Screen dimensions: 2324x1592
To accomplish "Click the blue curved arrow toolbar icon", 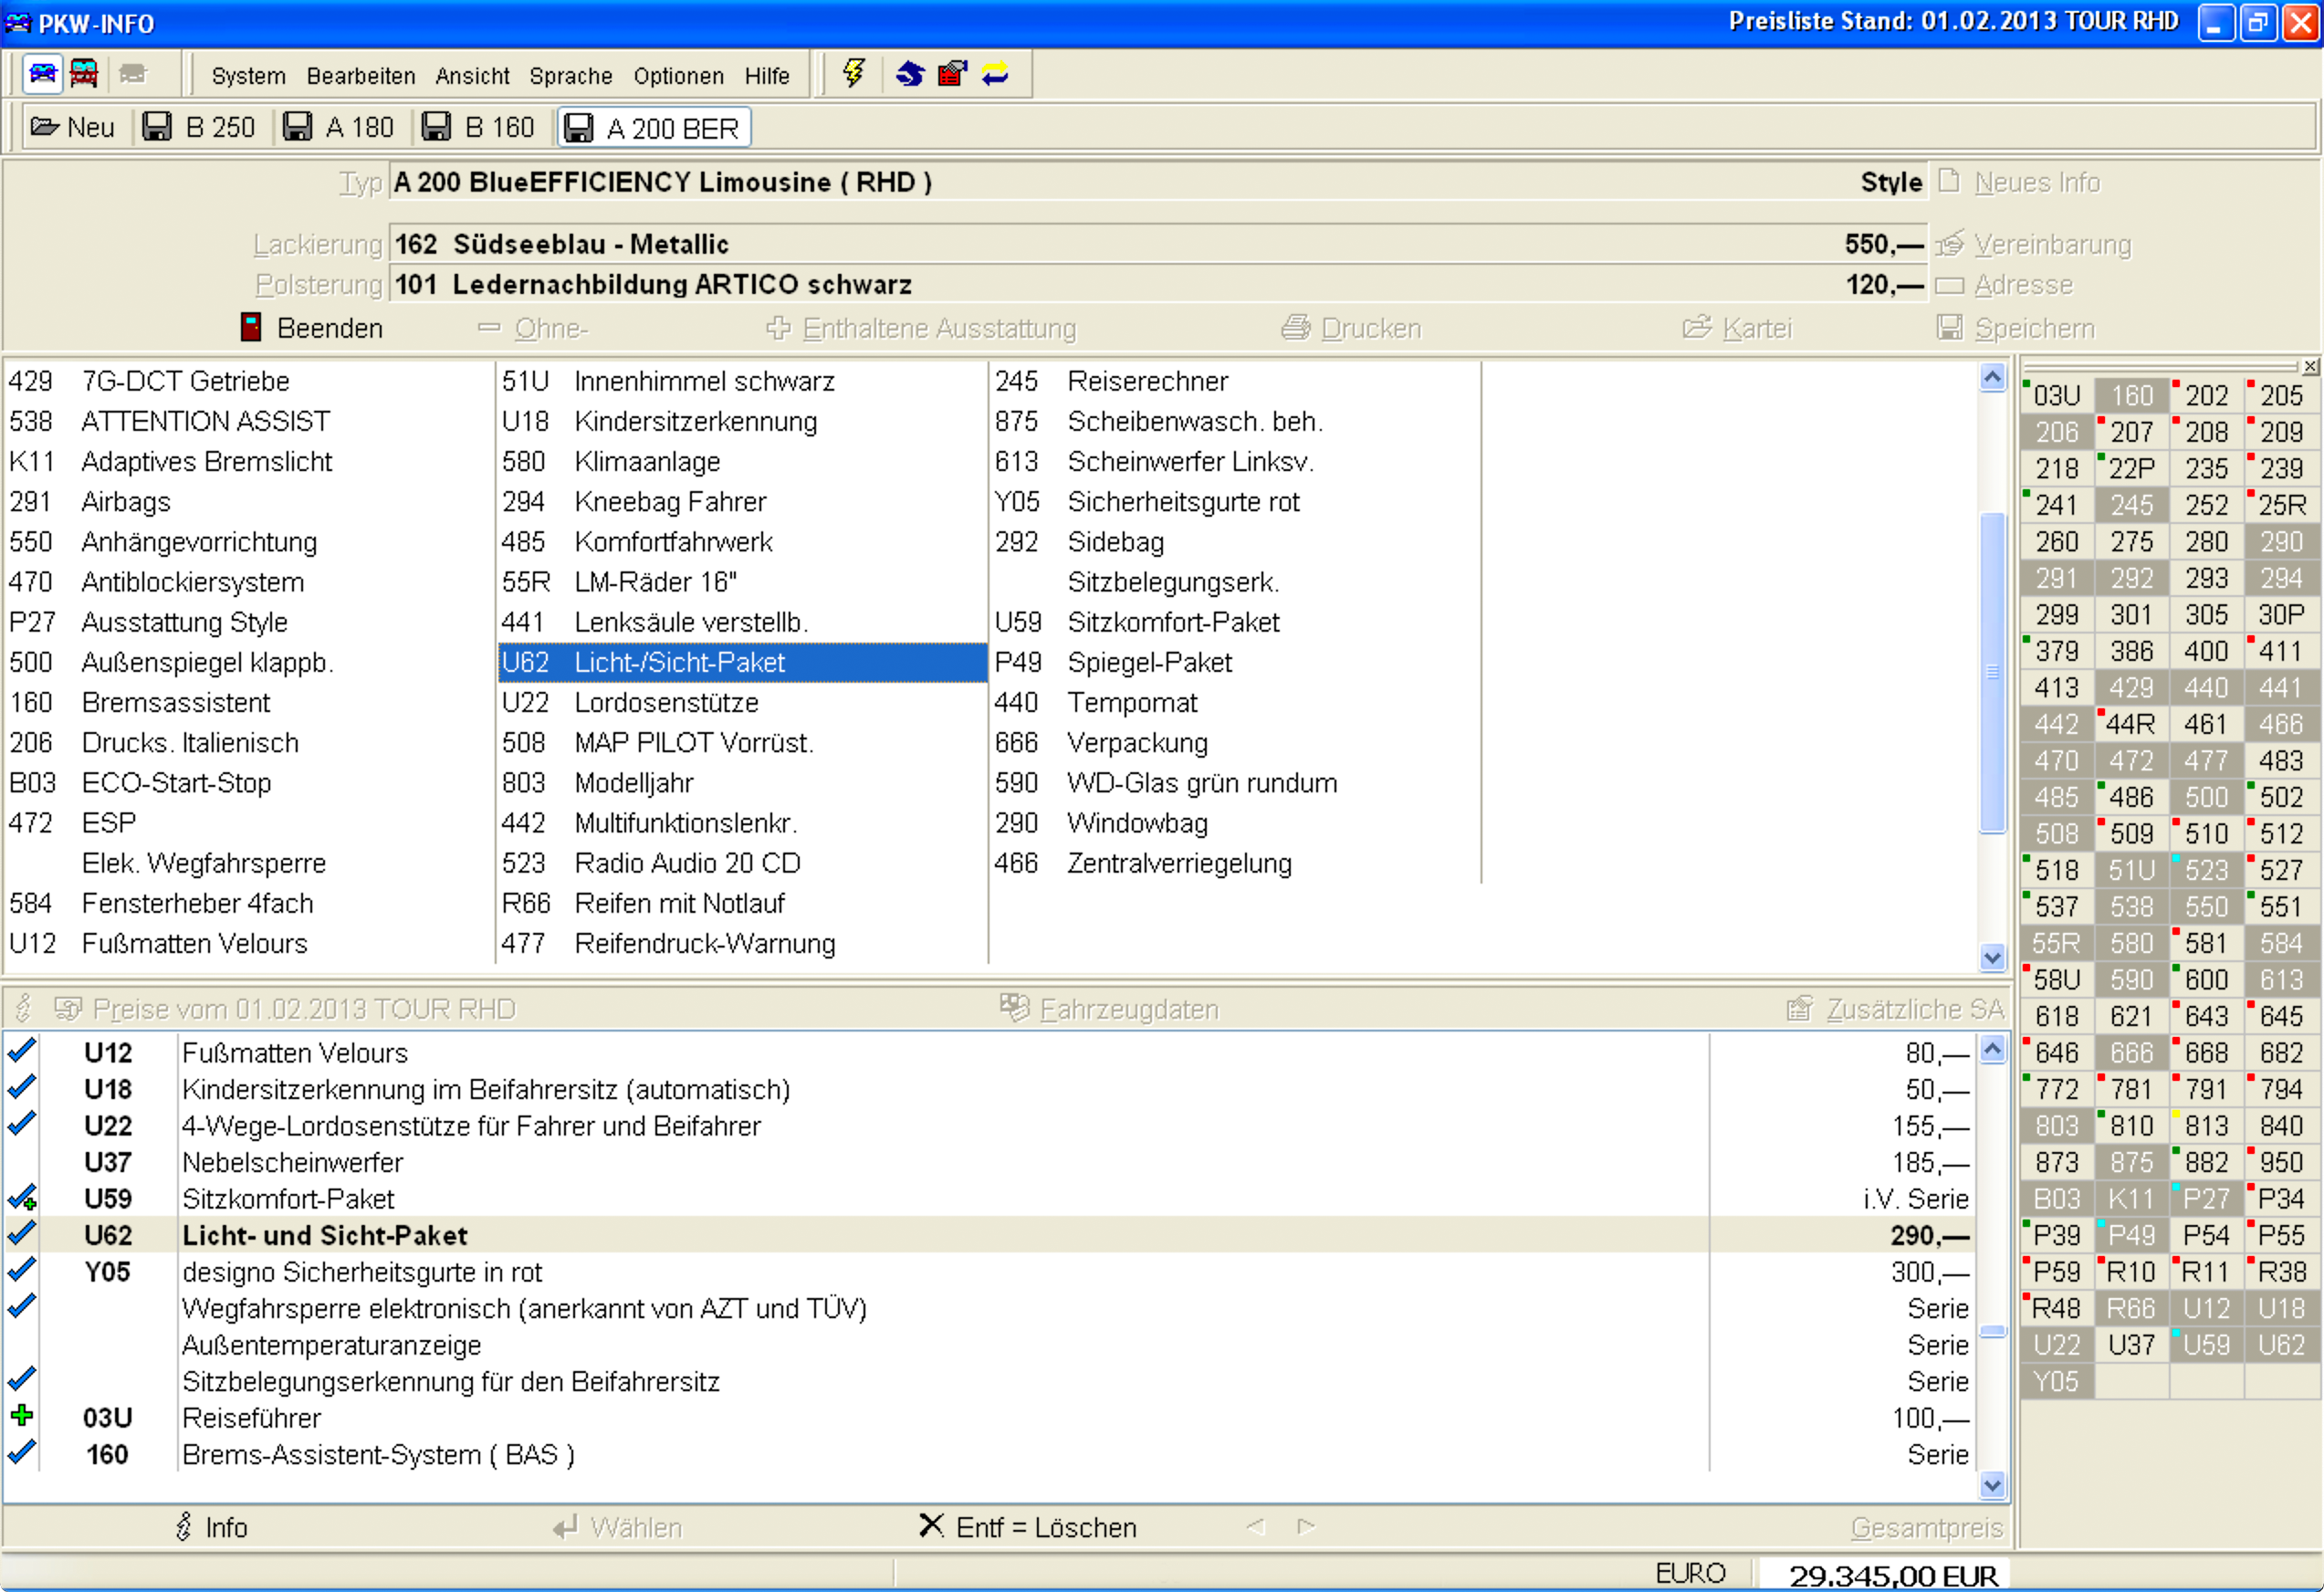I will [909, 74].
